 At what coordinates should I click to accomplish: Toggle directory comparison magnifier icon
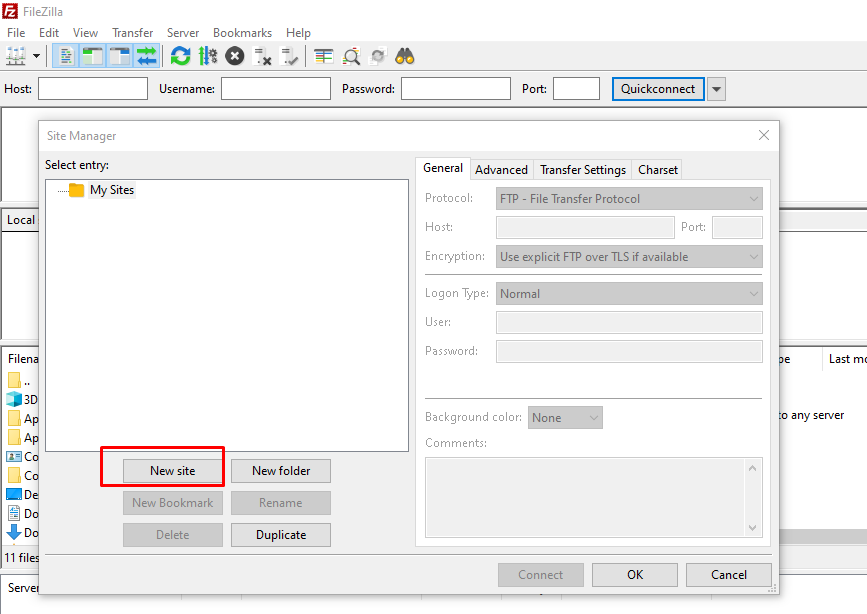pyautogui.click(x=351, y=56)
